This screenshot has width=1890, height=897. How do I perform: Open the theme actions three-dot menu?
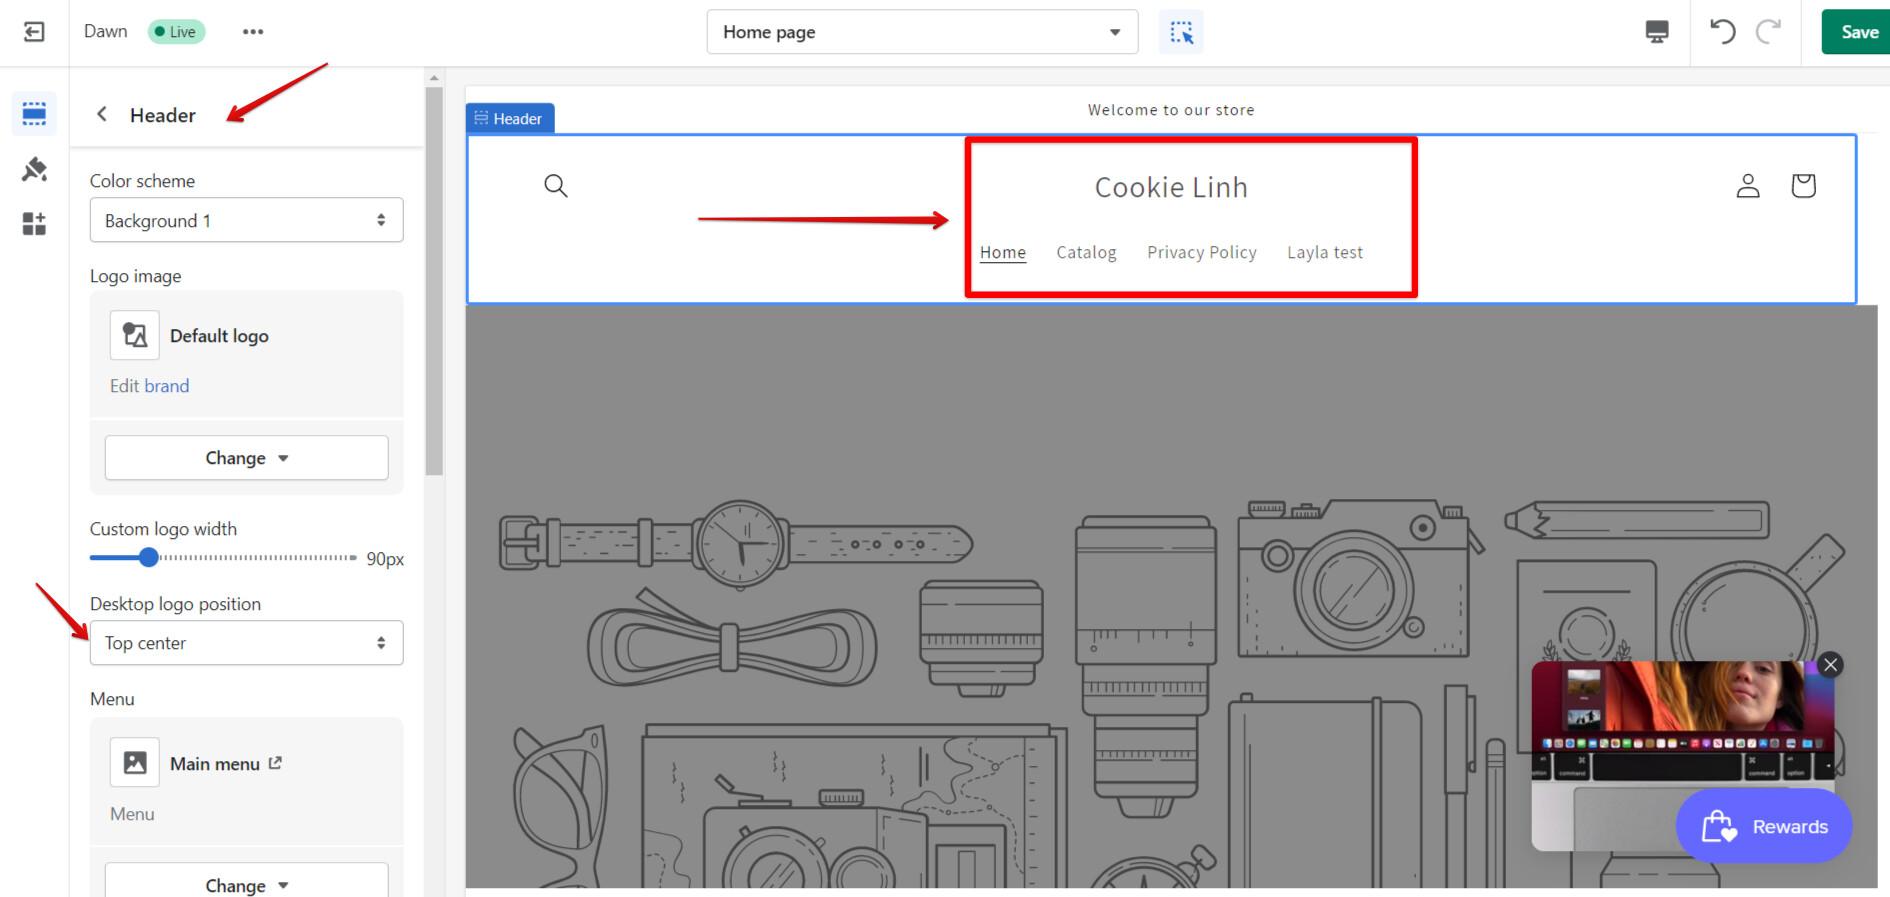coord(253,32)
